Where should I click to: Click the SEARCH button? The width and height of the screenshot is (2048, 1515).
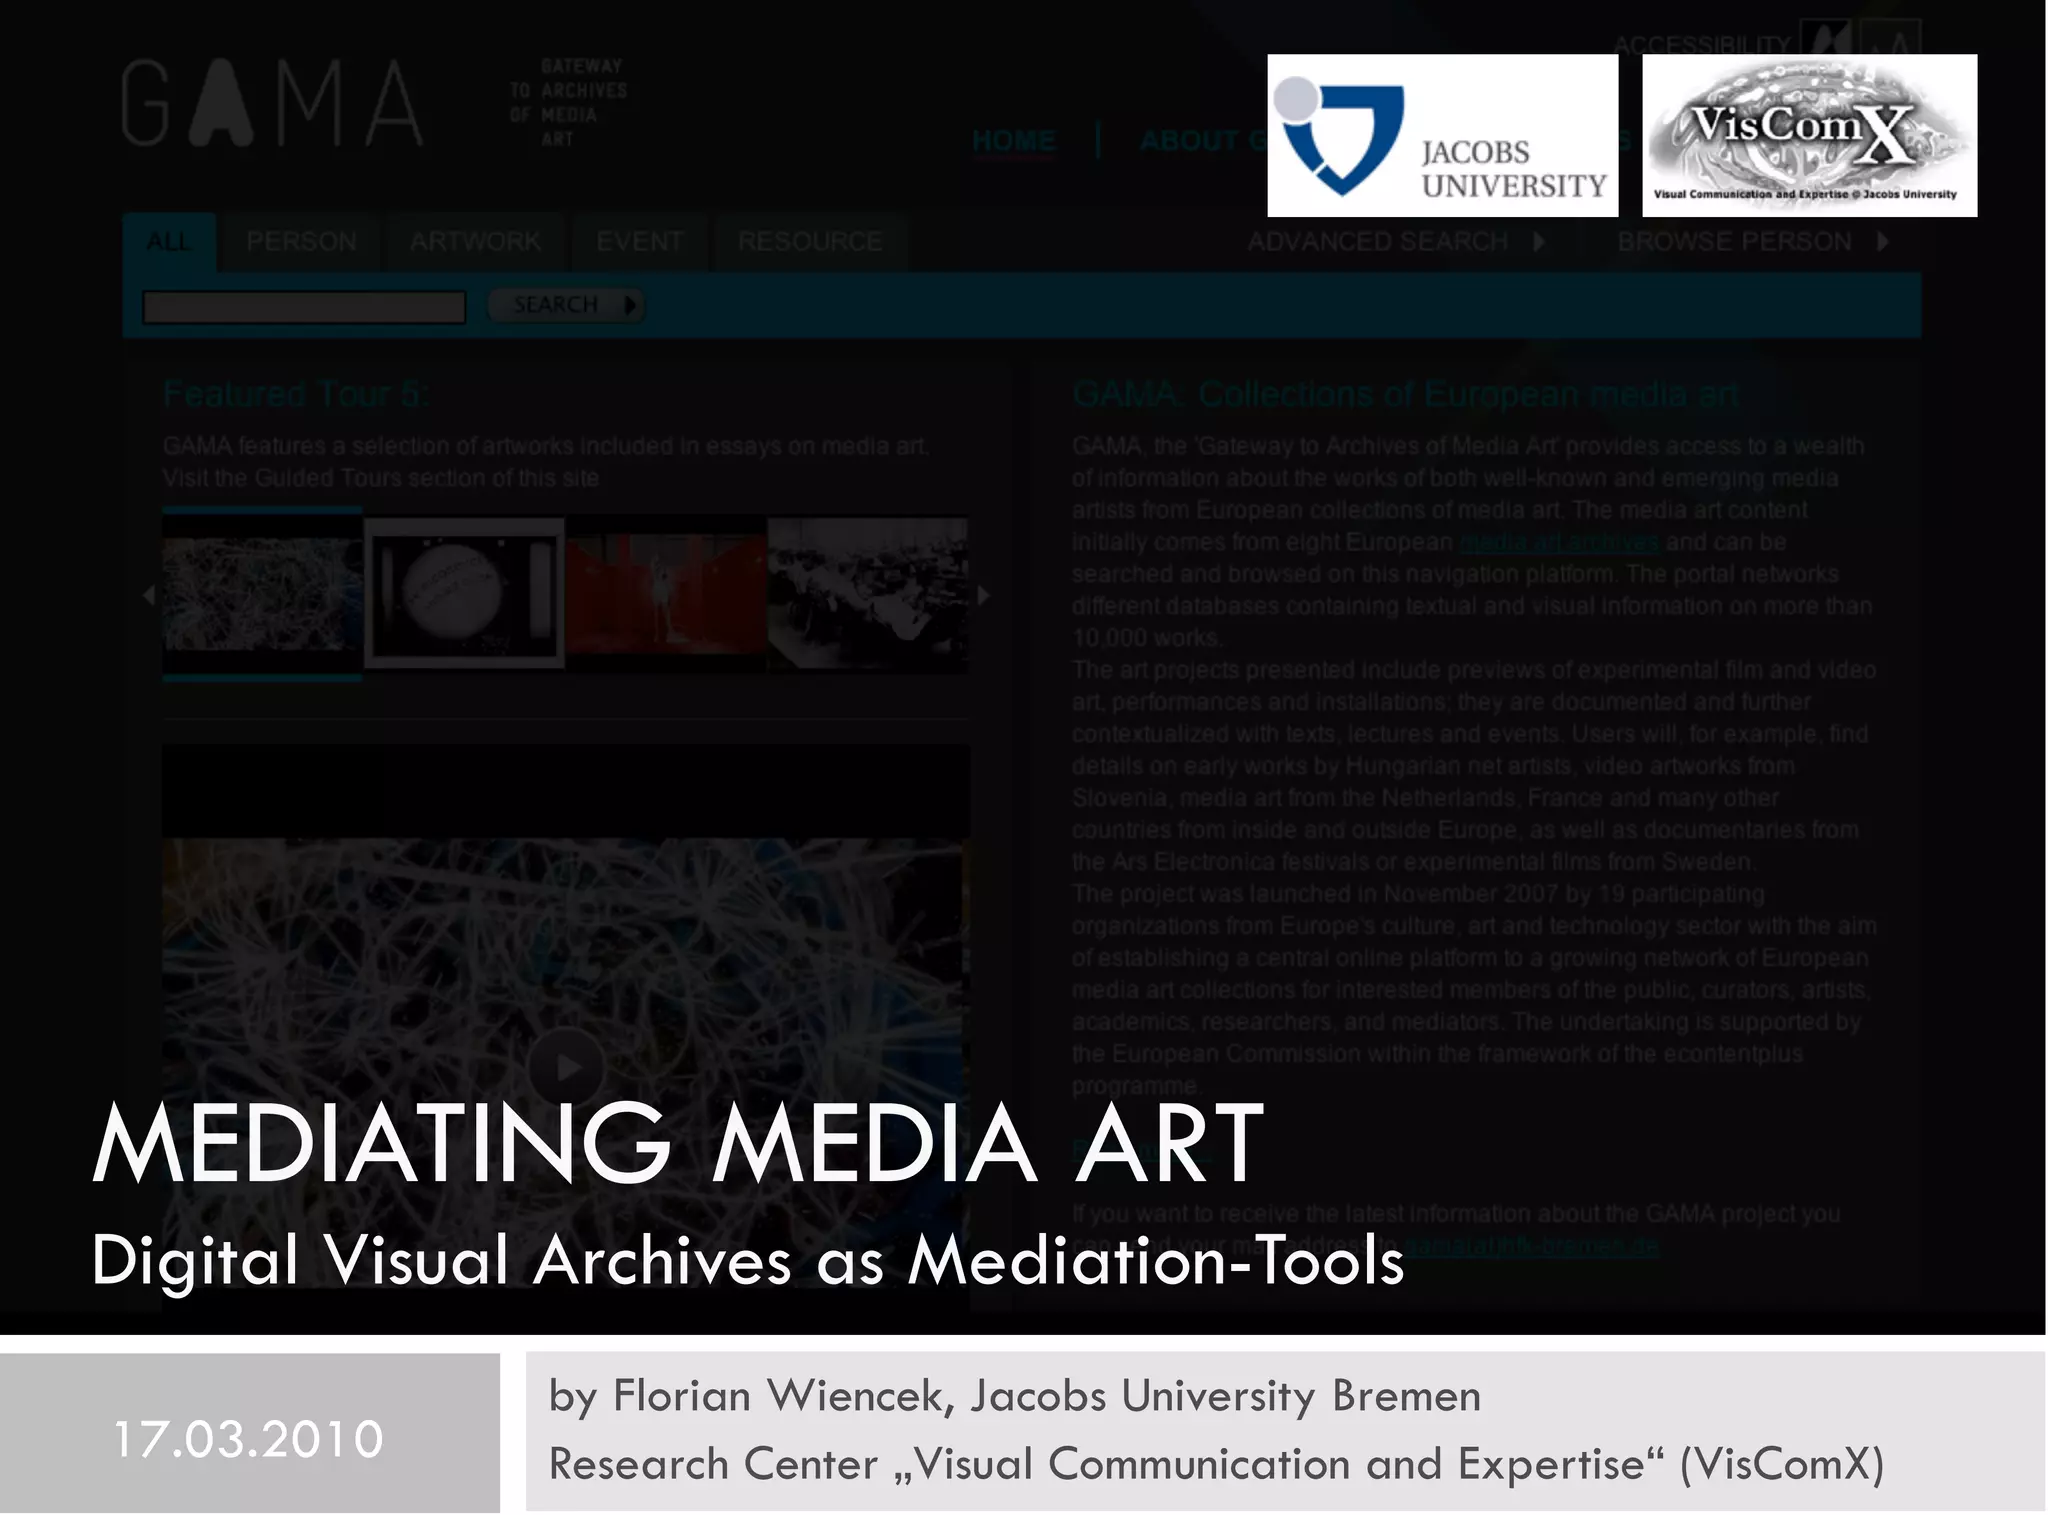566,305
